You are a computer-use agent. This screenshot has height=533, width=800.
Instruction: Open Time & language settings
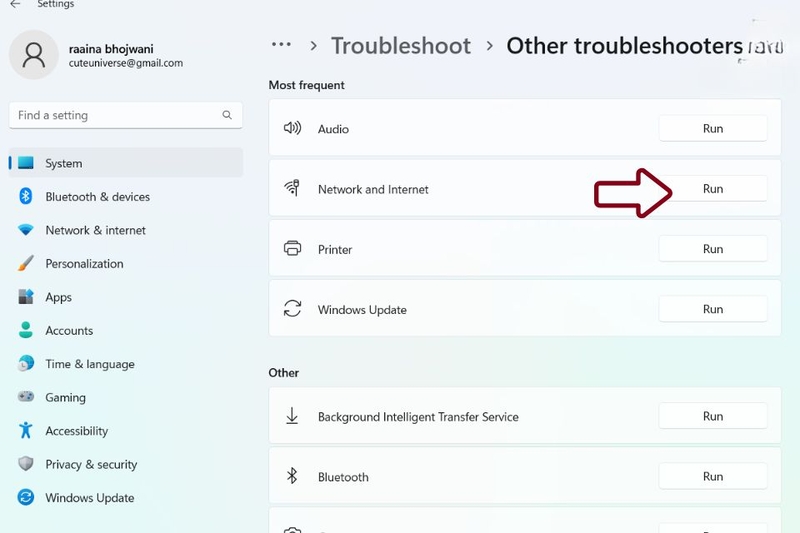pyautogui.click(x=126, y=364)
